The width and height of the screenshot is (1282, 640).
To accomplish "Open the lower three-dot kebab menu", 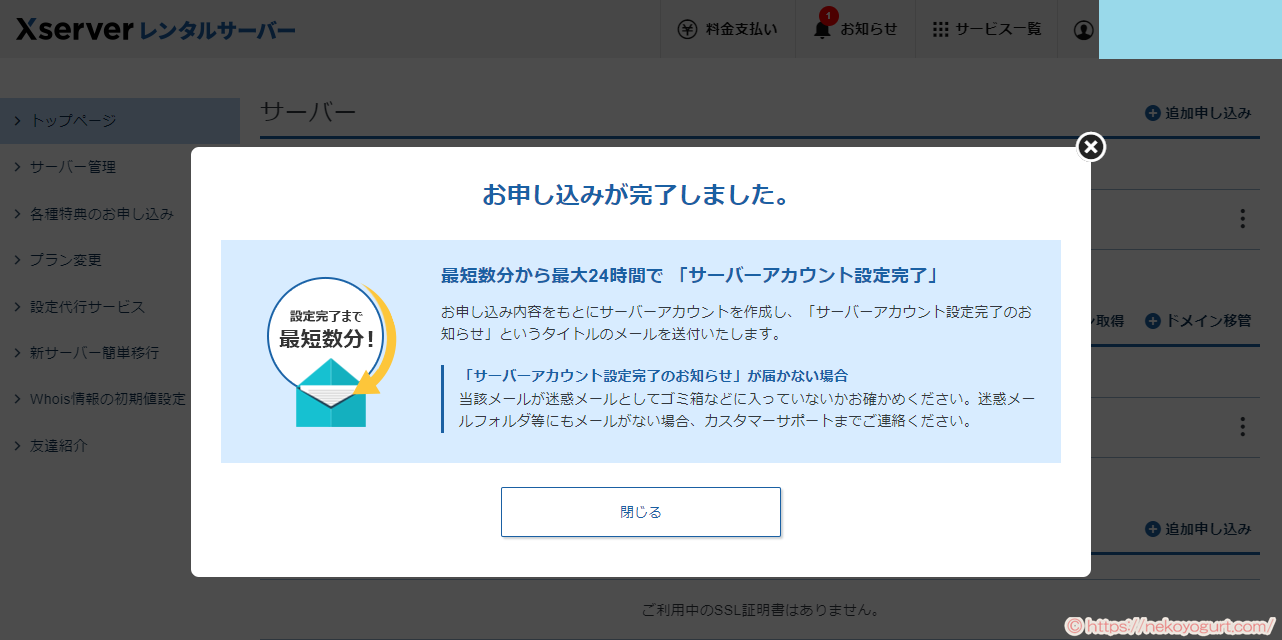I will click(x=1241, y=428).
